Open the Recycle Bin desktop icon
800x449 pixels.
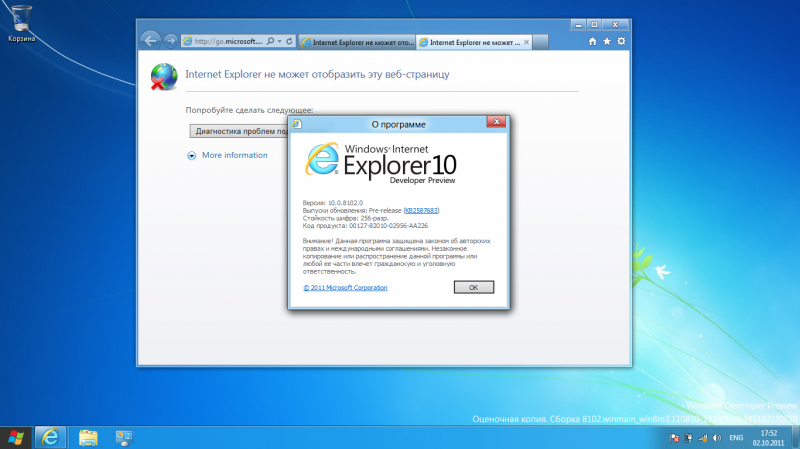click(x=22, y=19)
